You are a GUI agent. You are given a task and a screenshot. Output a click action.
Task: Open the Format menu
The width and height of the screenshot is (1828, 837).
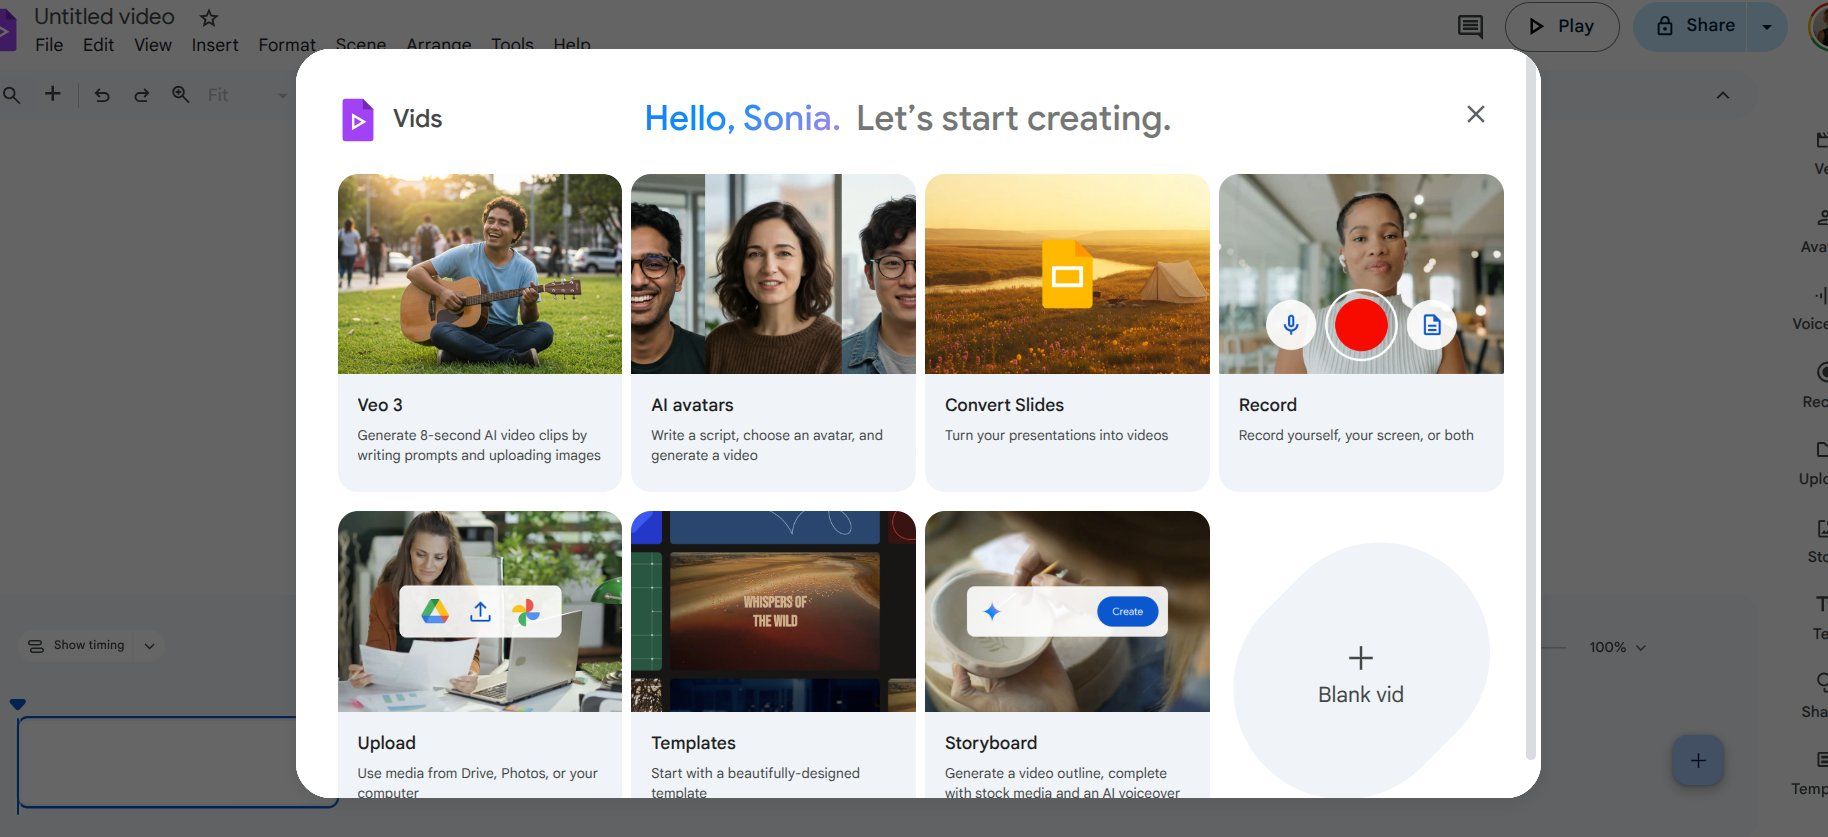pyautogui.click(x=287, y=45)
